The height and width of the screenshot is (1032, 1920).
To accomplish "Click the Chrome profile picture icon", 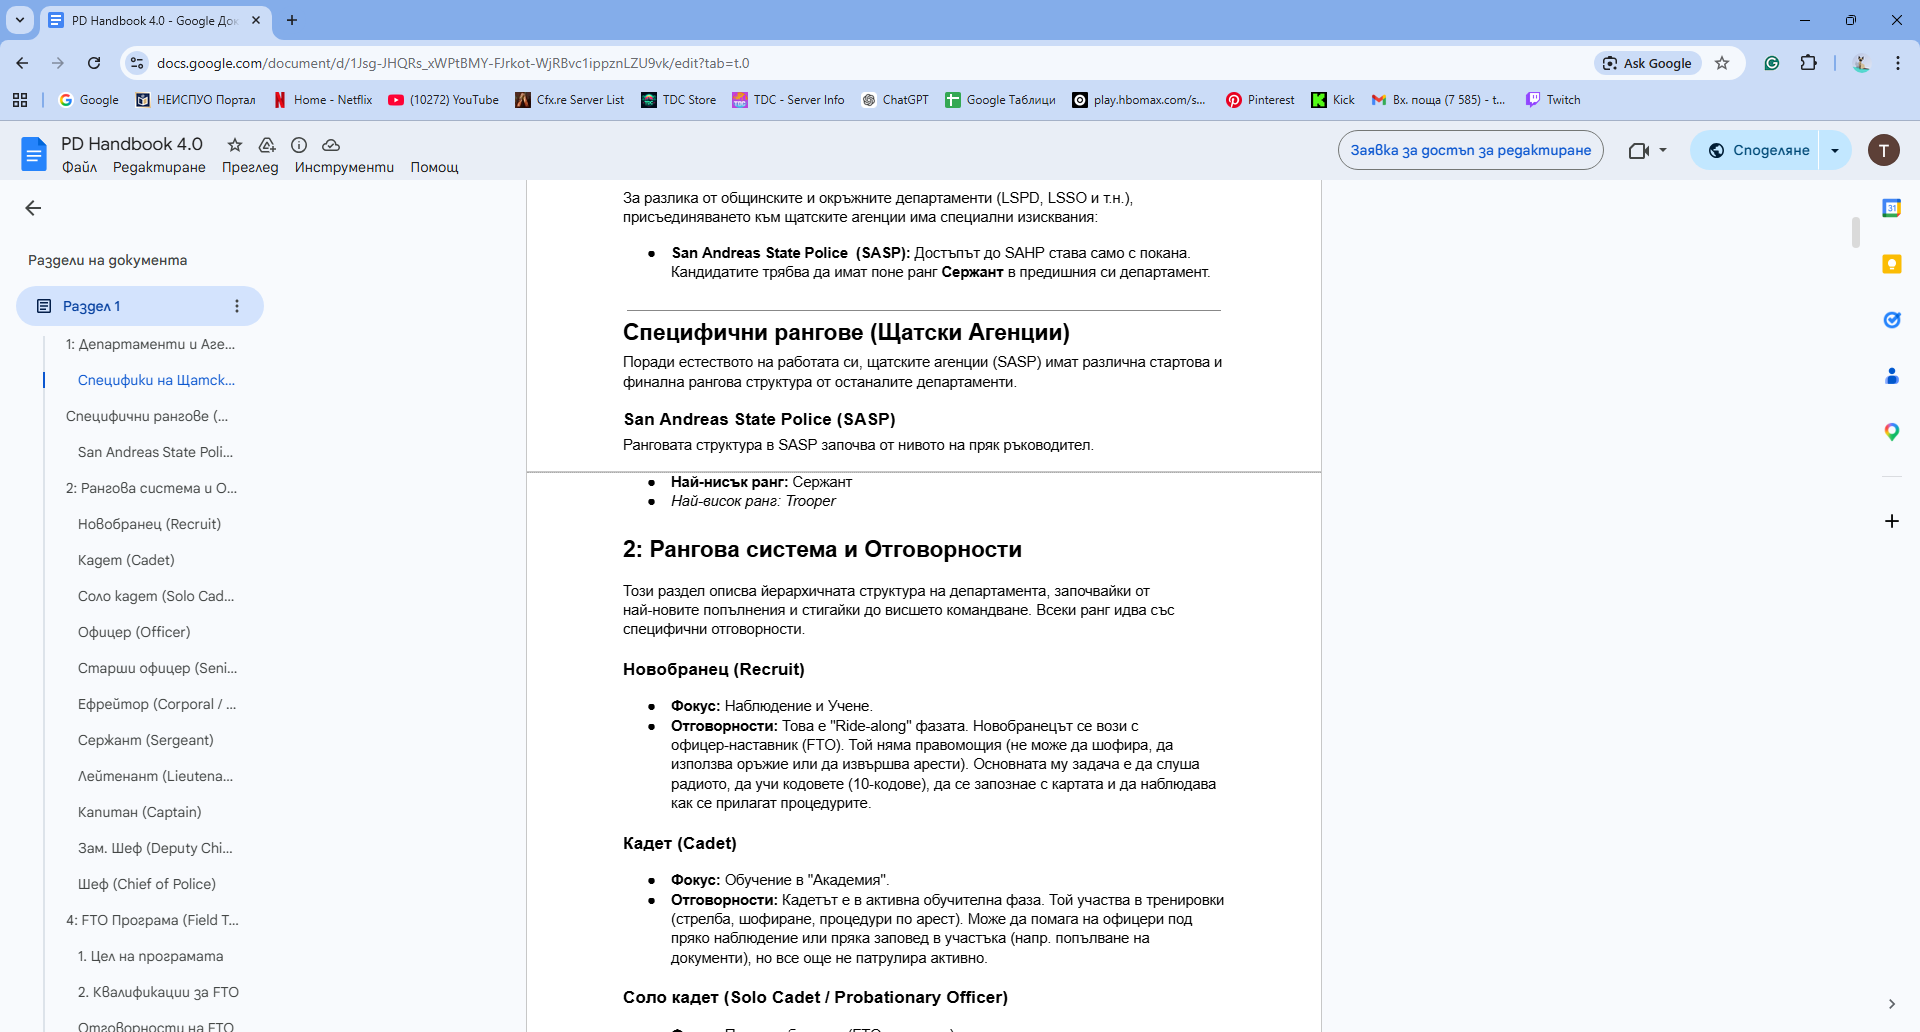I will point(1861,63).
